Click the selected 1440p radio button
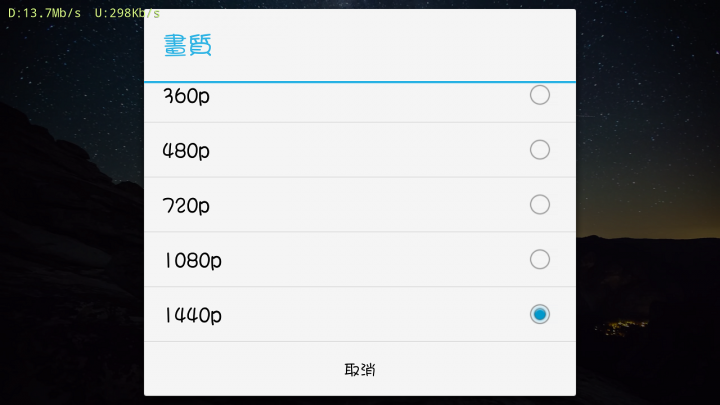This screenshot has width=720, height=405. click(x=540, y=314)
